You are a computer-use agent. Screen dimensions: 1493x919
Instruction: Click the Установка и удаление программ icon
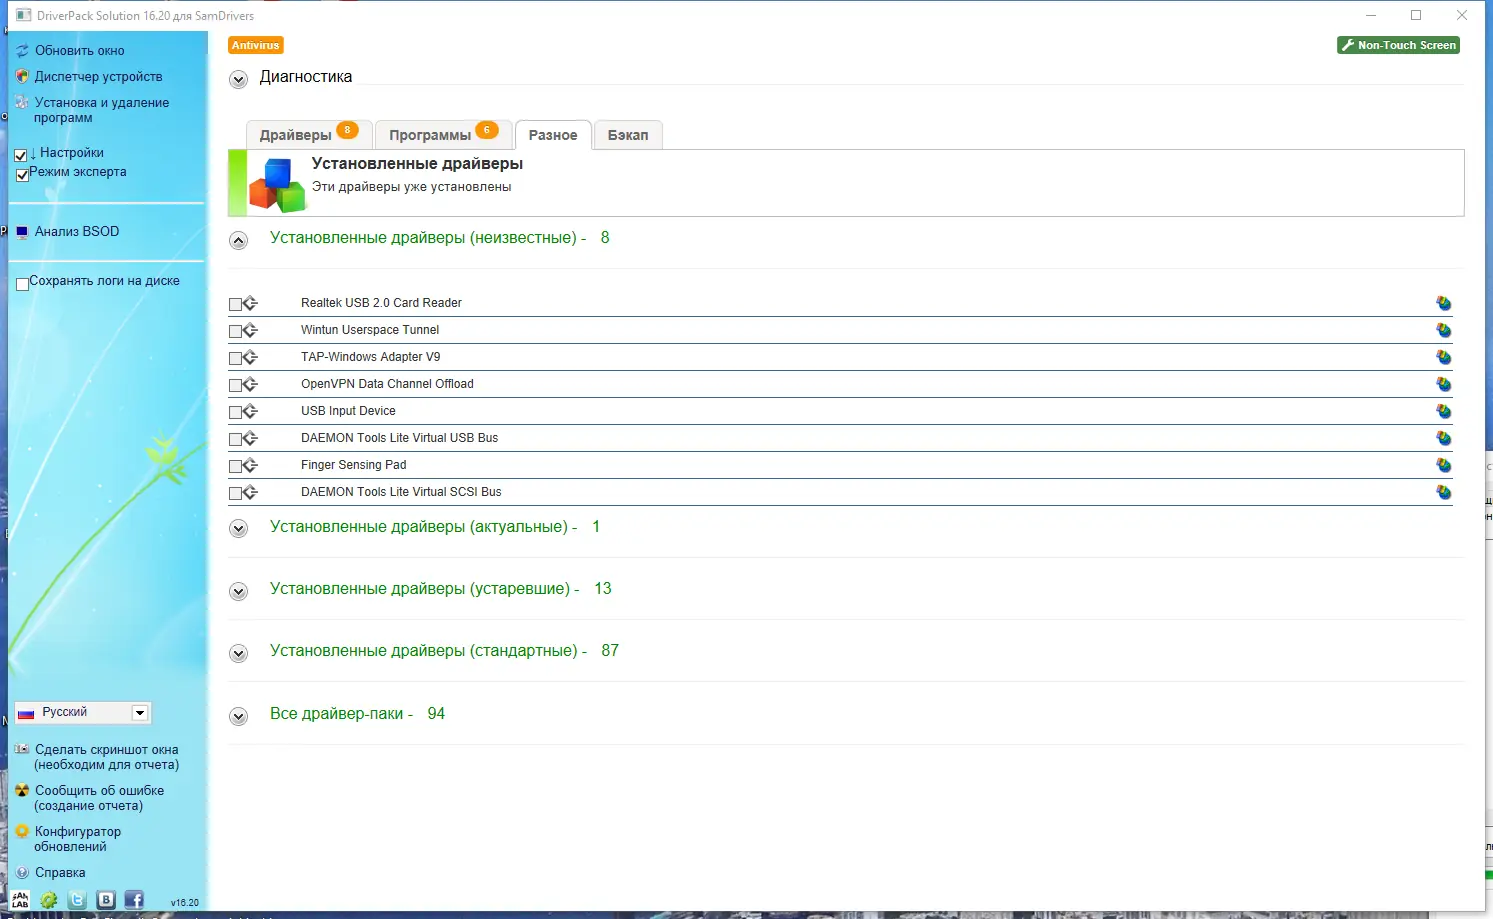click(x=22, y=102)
